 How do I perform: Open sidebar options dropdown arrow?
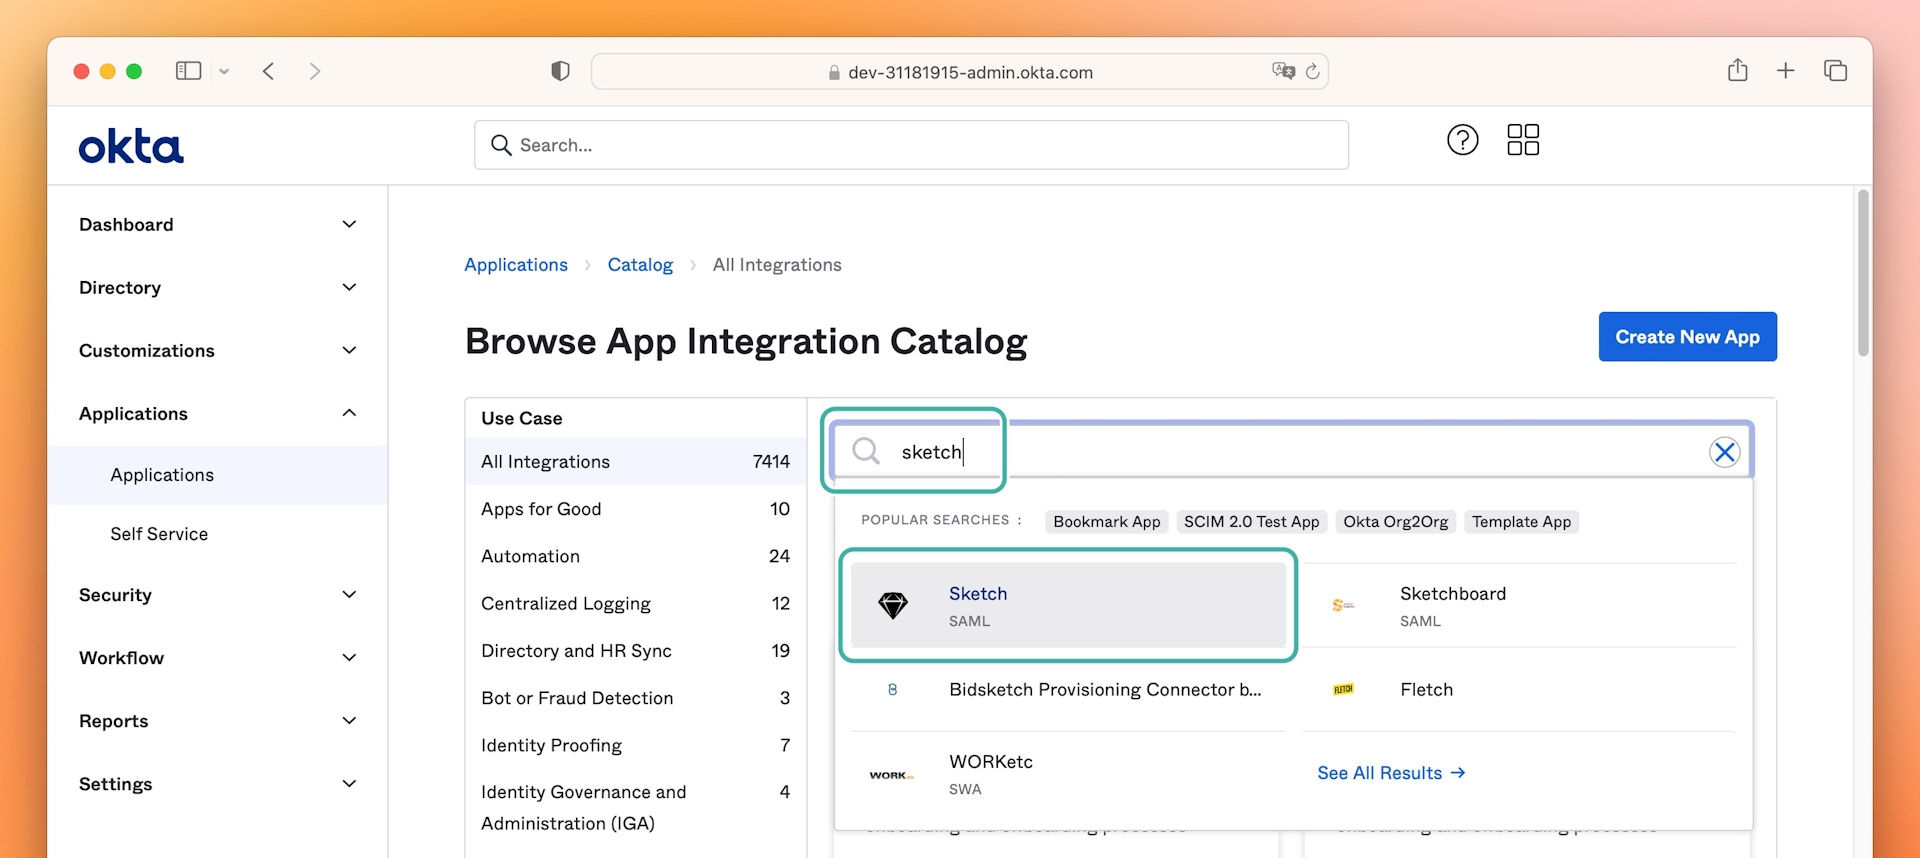point(224,71)
